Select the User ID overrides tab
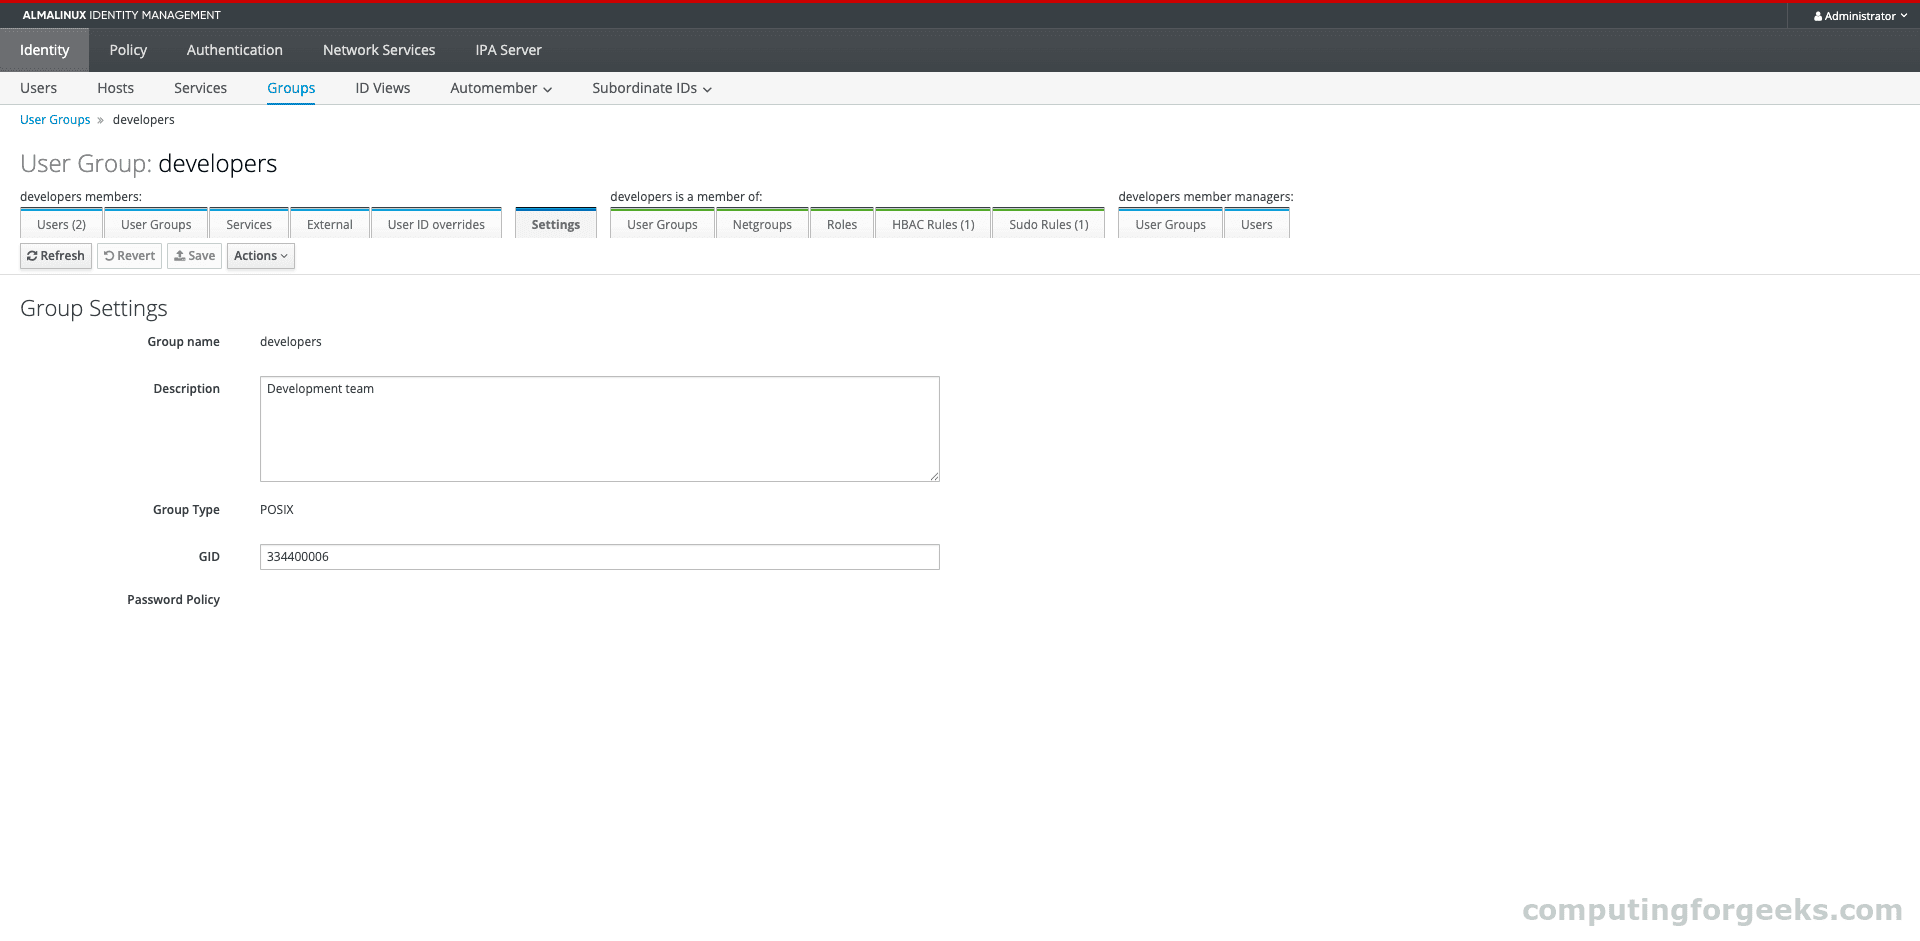 (436, 225)
